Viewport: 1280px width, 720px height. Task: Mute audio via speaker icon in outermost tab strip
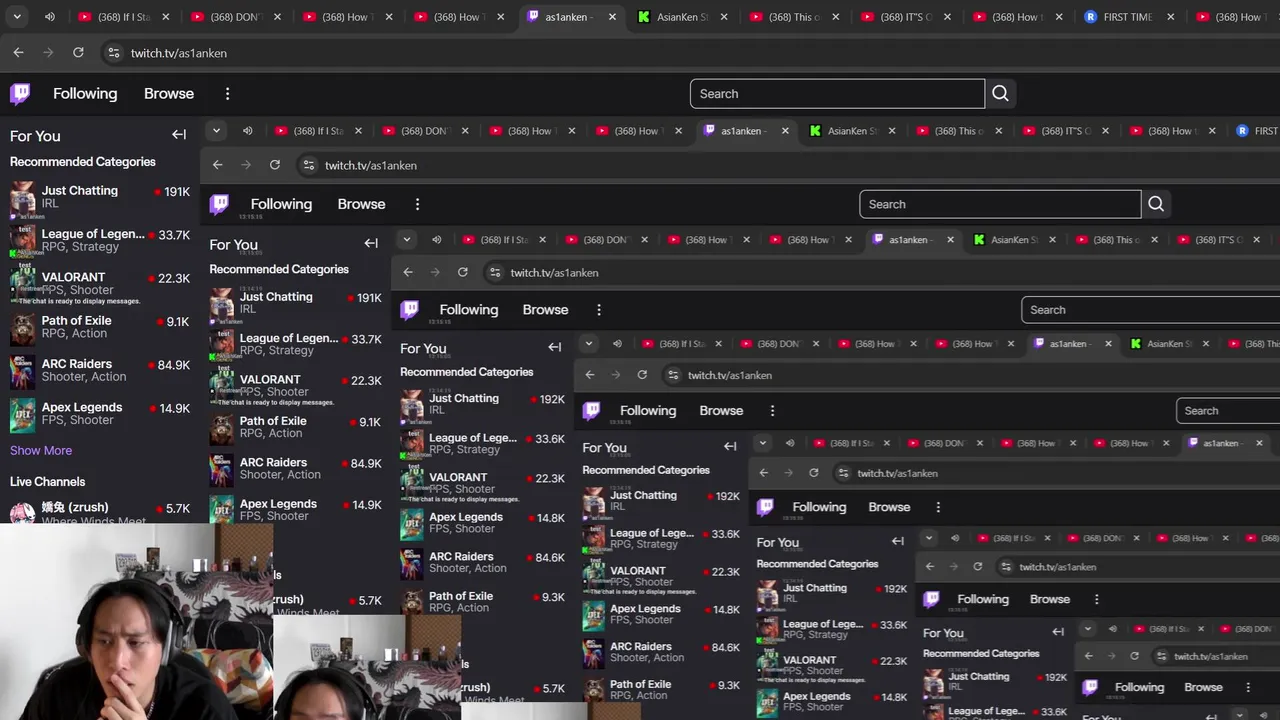(50, 17)
